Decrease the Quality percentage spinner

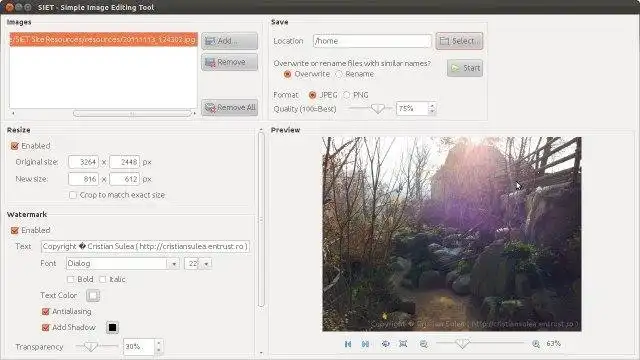coord(432,112)
